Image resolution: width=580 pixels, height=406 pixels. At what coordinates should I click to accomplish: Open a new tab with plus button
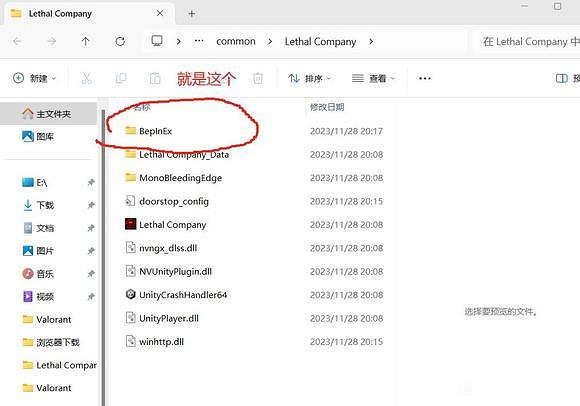pyautogui.click(x=192, y=14)
